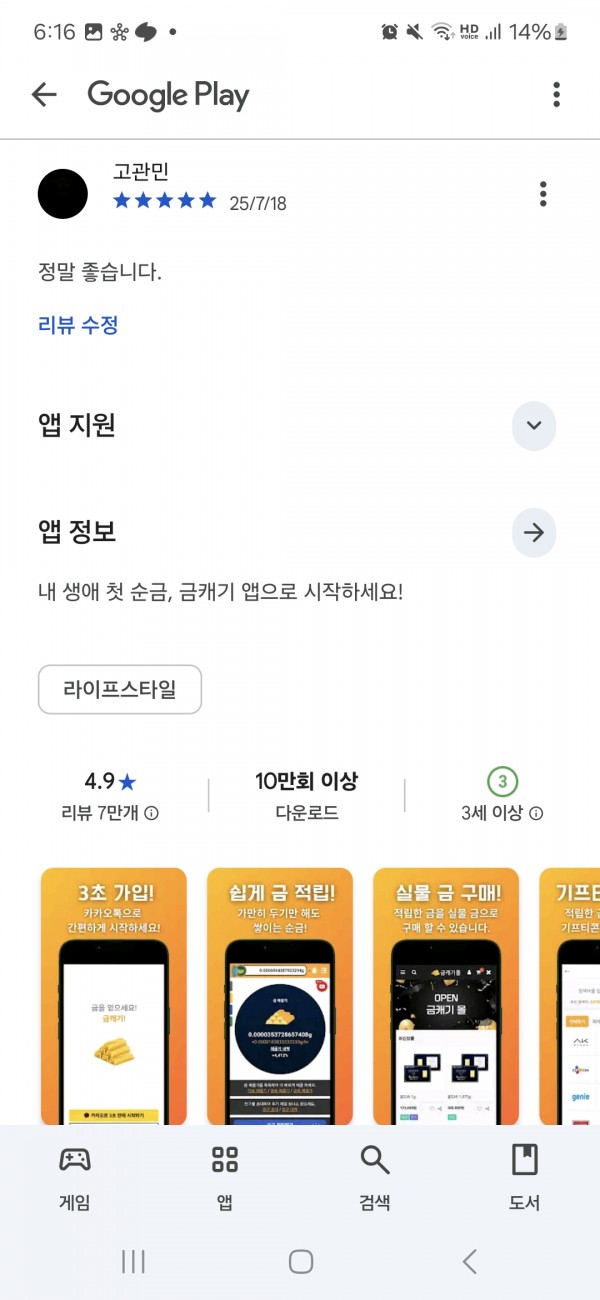
Task: Tap the black profile avatar of reviewer
Action: point(63,194)
